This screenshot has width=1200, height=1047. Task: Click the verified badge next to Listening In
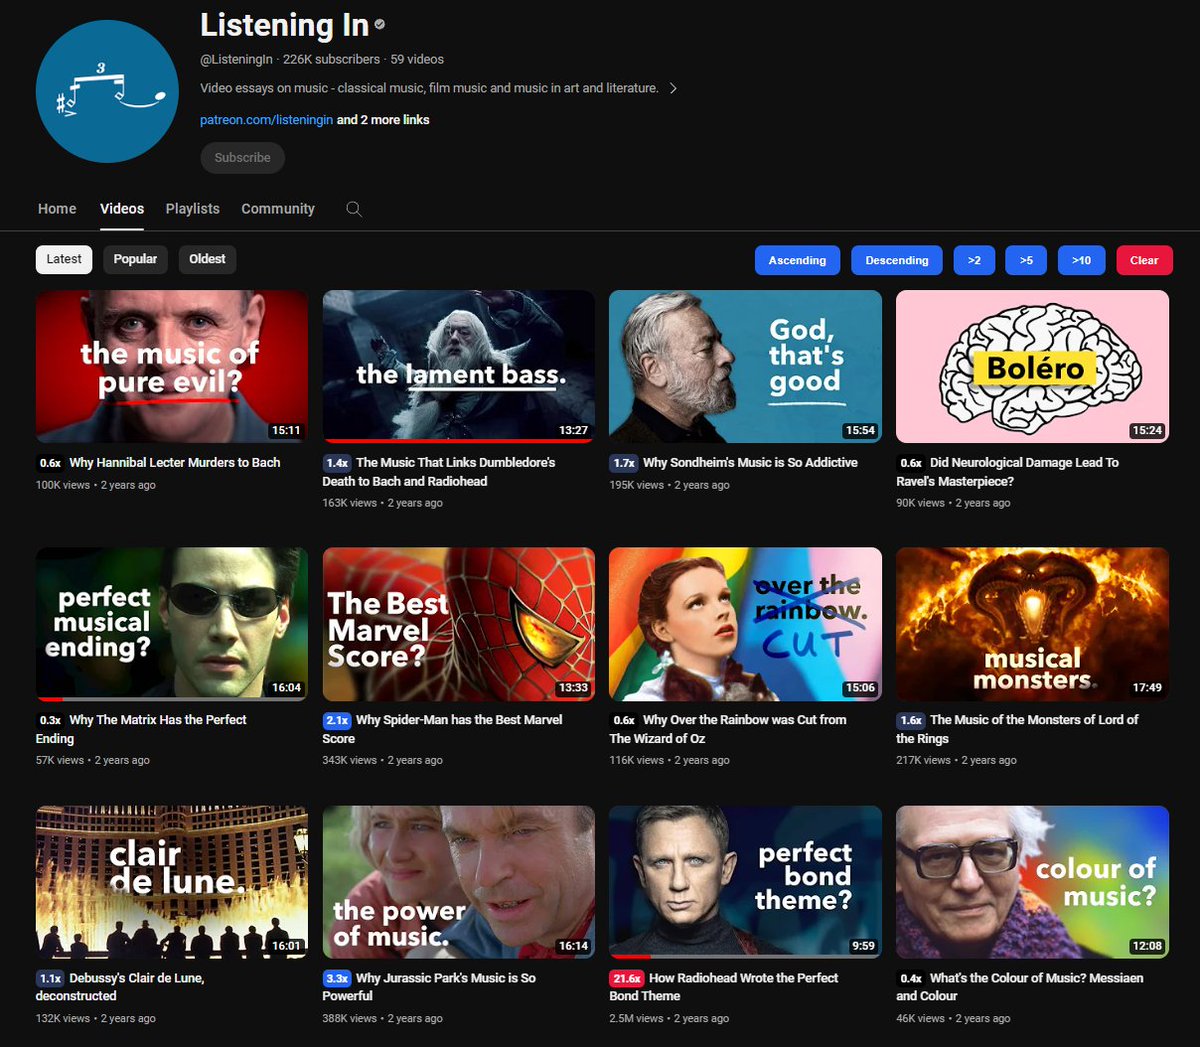(380, 25)
